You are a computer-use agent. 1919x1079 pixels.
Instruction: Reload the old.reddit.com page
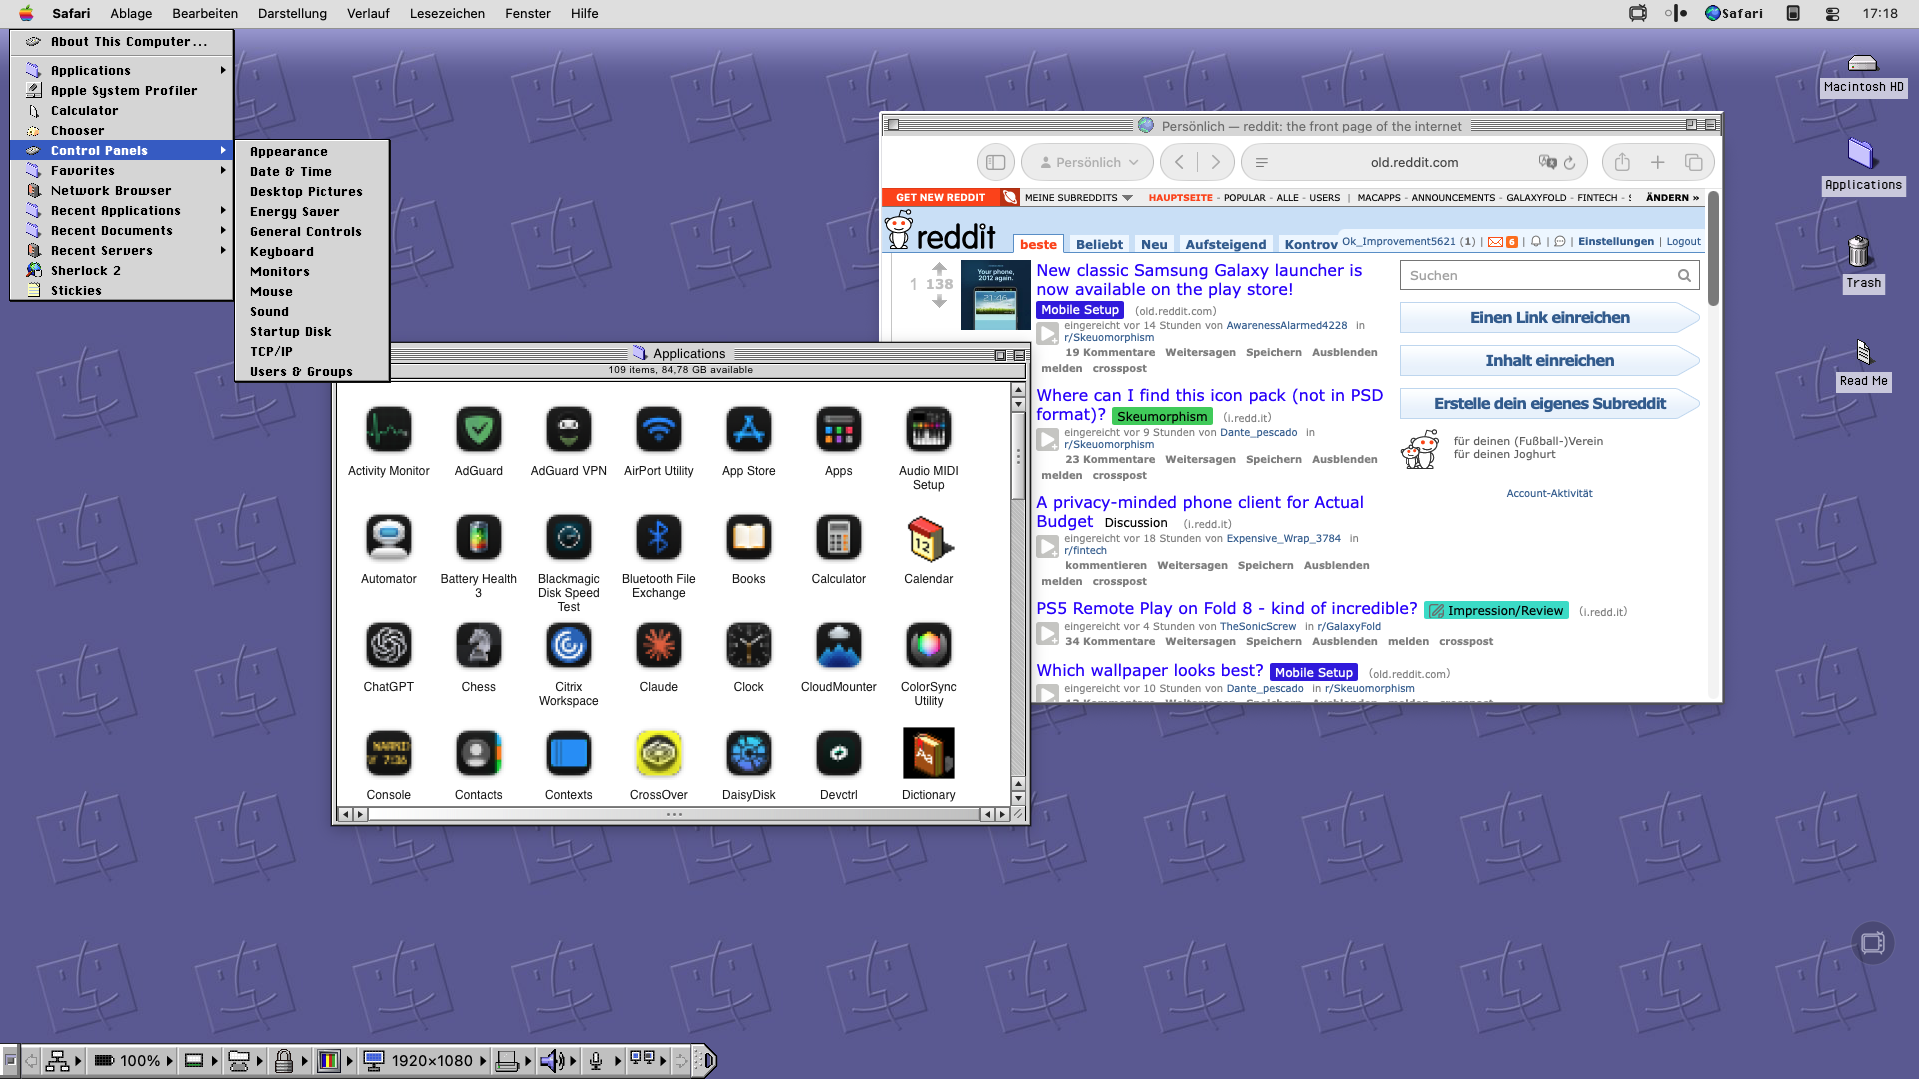(1569, 163)
